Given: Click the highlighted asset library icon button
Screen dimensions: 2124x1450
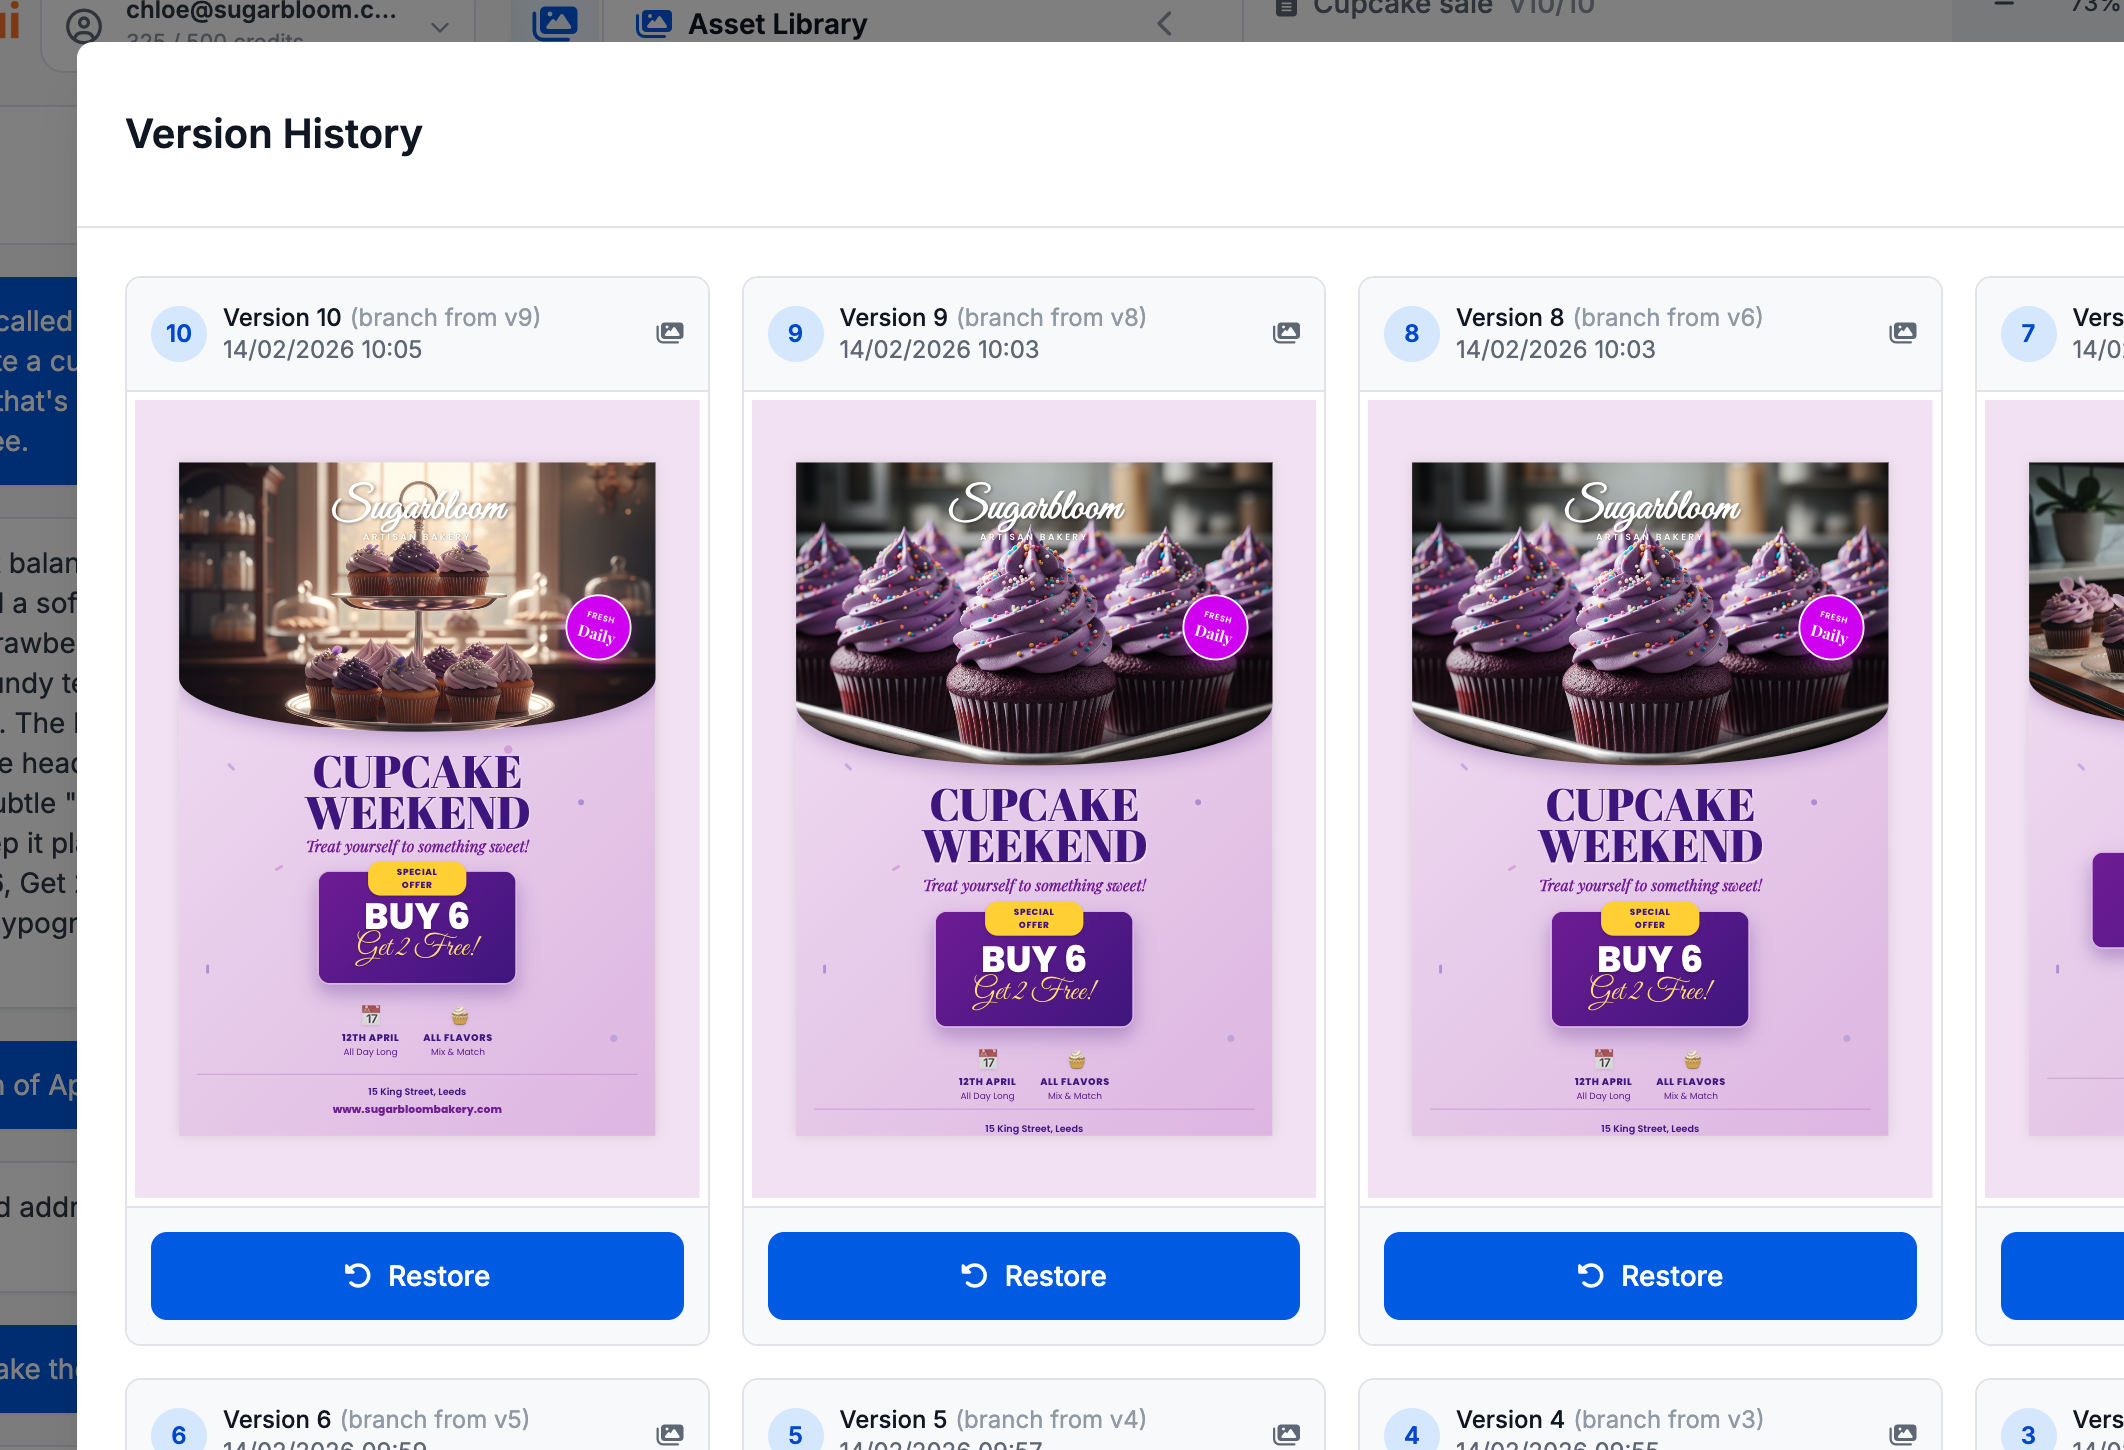Looking at the screenshot, I should (555, 22).
